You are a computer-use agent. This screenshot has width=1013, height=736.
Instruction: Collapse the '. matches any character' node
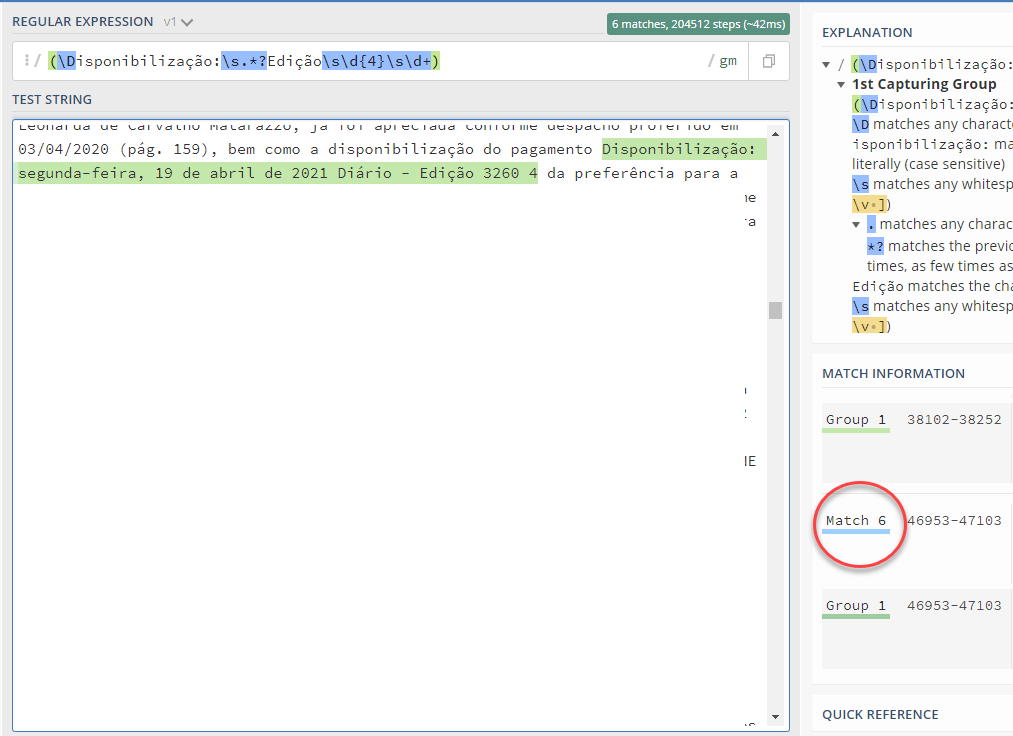856,225
